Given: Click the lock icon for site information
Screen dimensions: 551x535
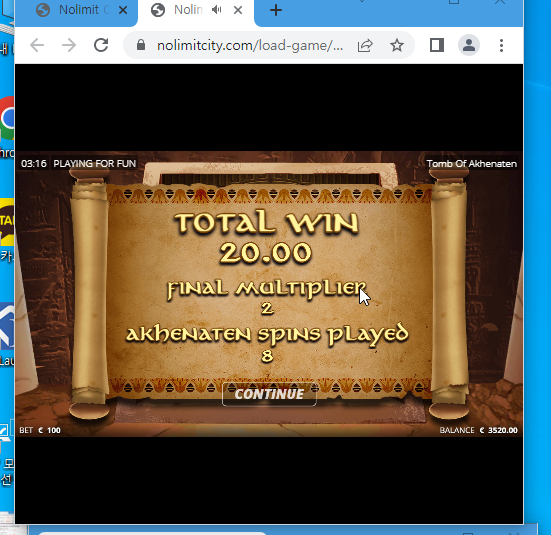Looking at the screenshot, I should point(141,45).
